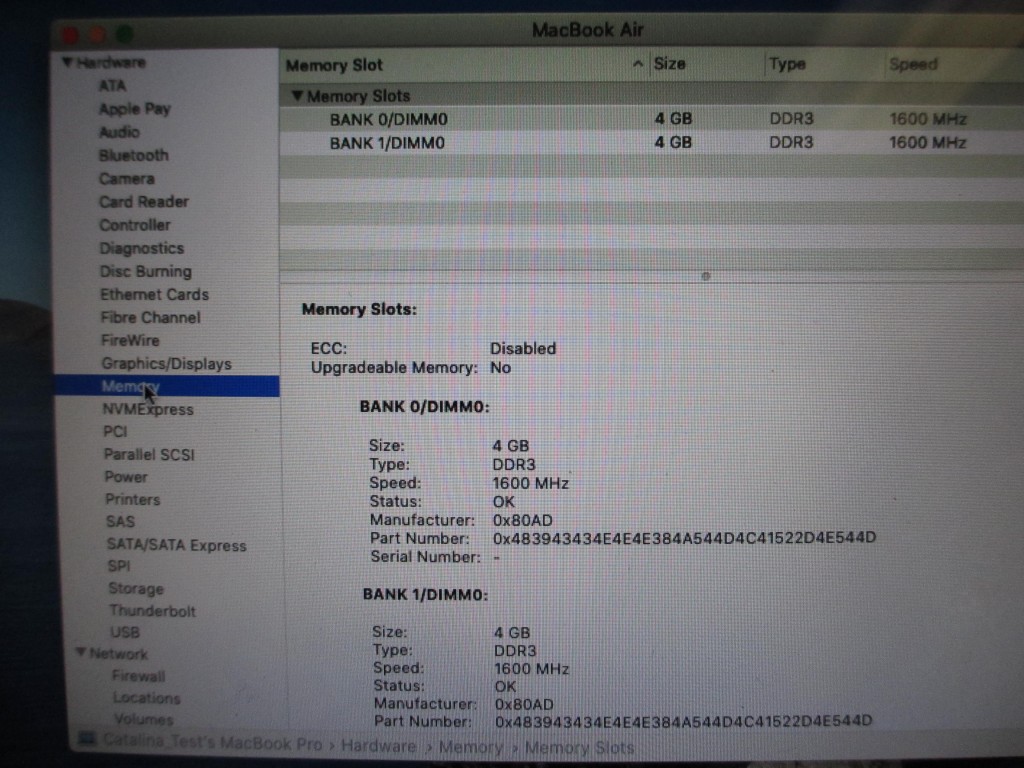Click the 'BANK 0/DIMM0:' heading in details pane
The height and width of the screenshot is (768, 1024).
click(x=424, y=407)
